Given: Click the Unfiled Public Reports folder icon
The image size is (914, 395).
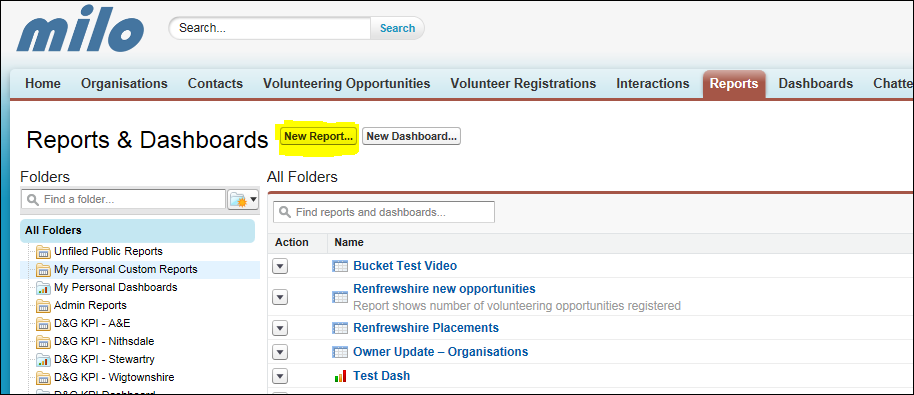Looking at the screenshot, I should coord(43,252).
